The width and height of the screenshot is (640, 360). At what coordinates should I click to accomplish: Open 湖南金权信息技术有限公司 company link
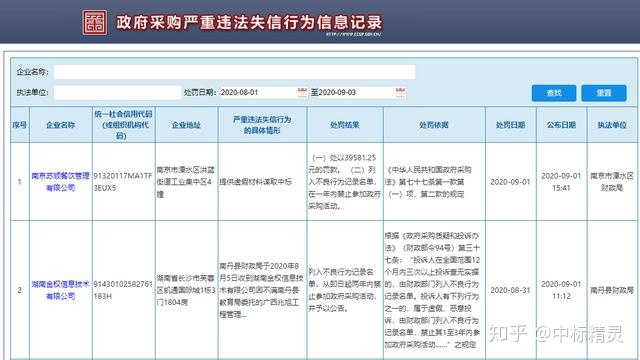60,290
